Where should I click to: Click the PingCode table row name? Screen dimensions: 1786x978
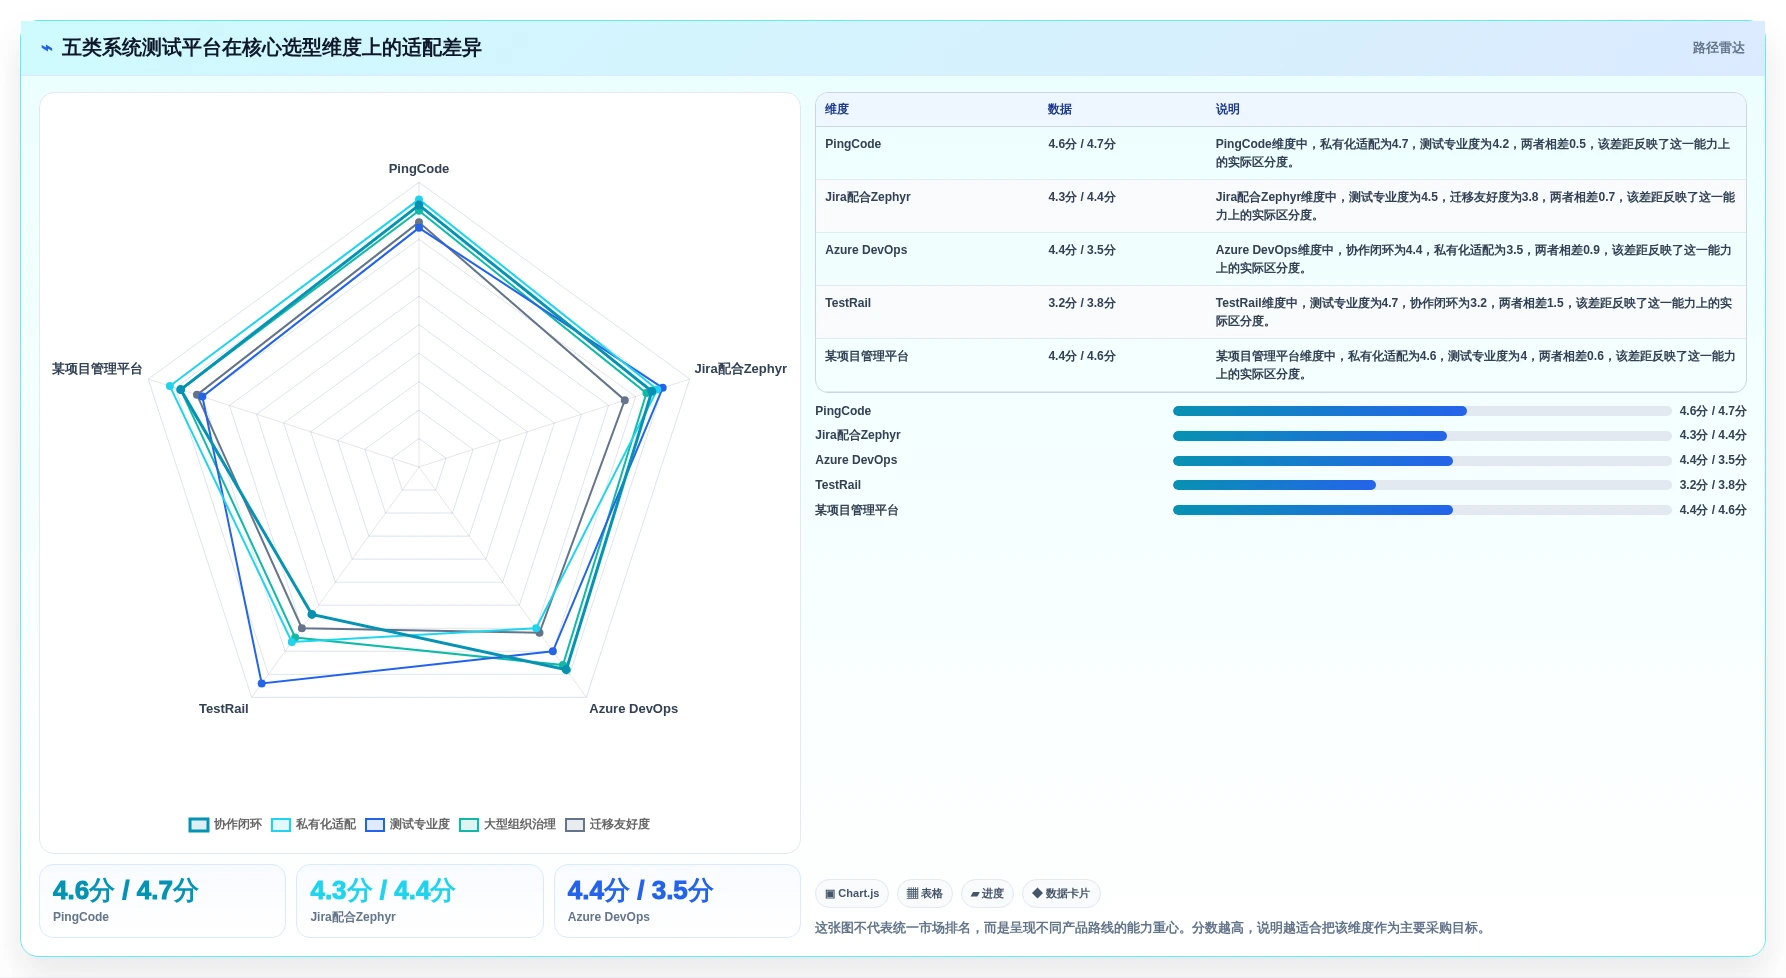(x=853, y=144)
